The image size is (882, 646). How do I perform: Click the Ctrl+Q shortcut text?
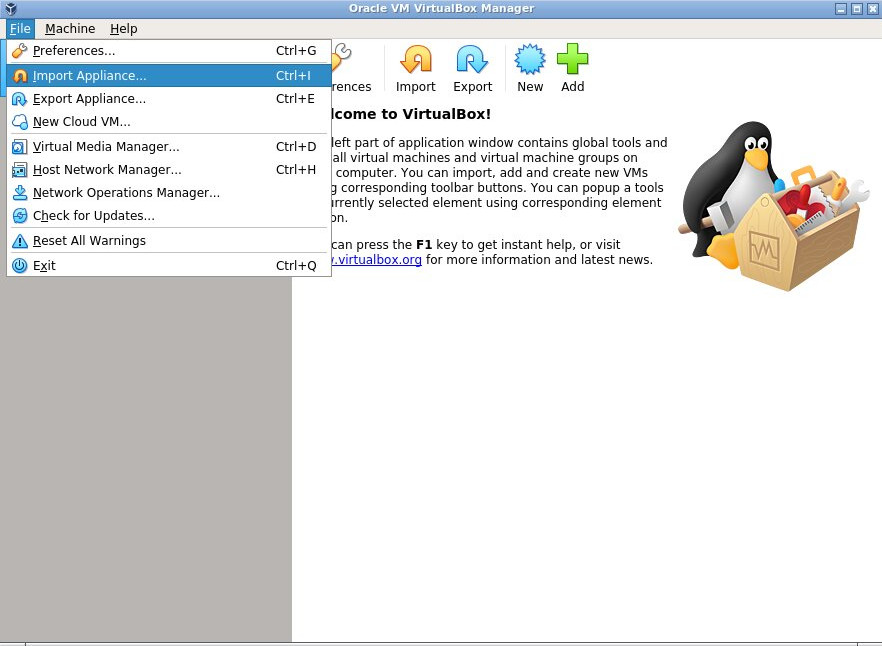296,266
